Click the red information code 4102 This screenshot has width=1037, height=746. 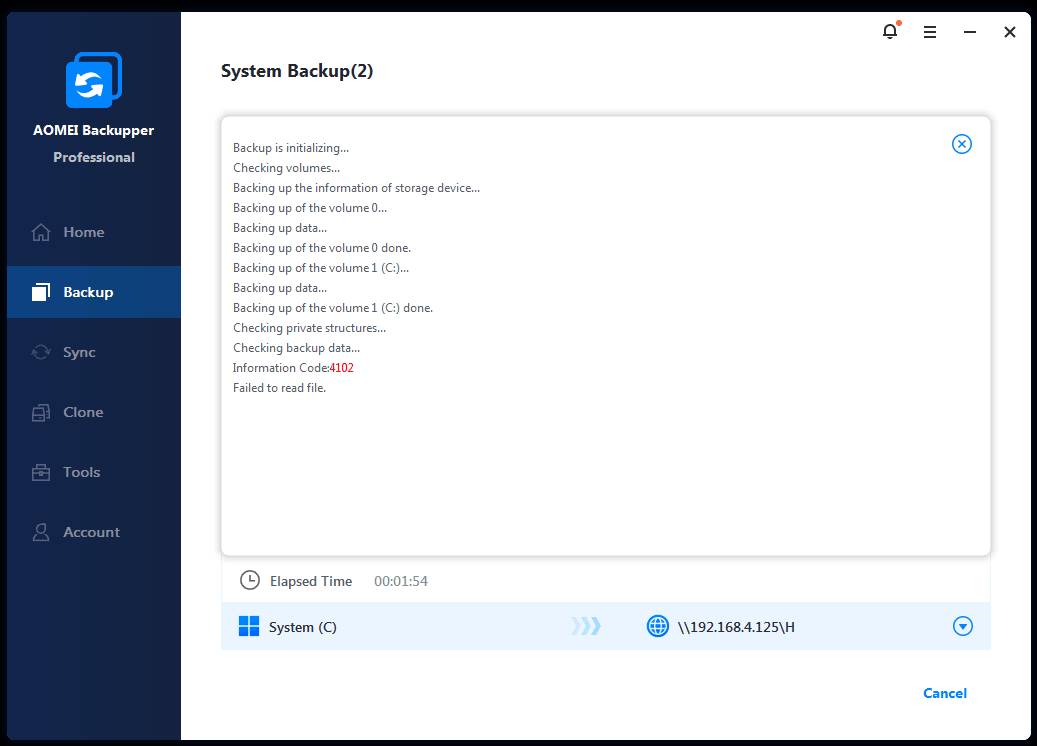[342, 368]
